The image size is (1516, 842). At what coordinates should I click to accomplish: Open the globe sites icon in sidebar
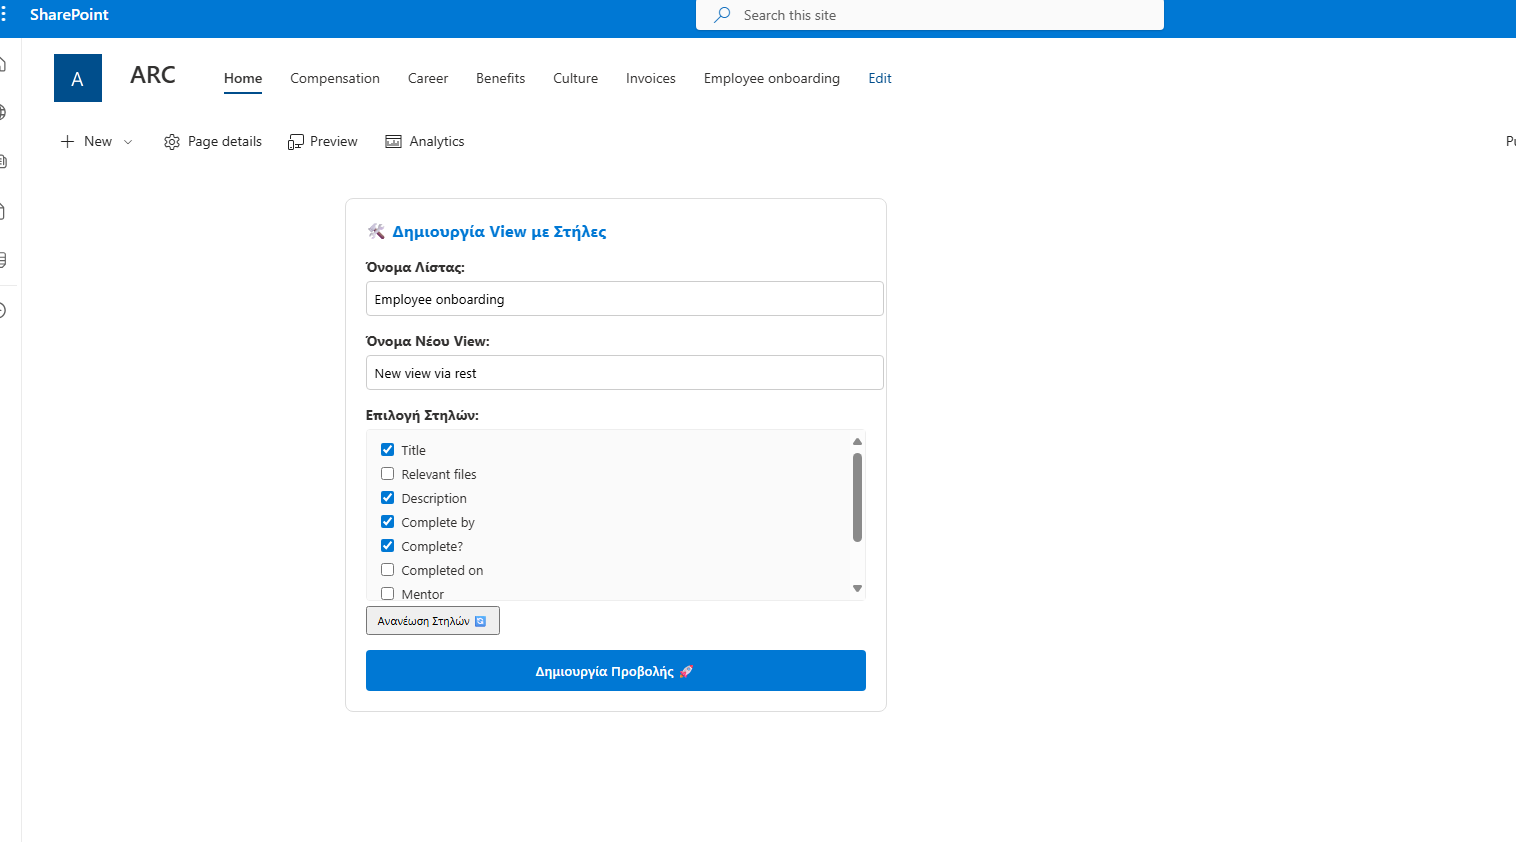pyautogui.click(x=3, y=112)
